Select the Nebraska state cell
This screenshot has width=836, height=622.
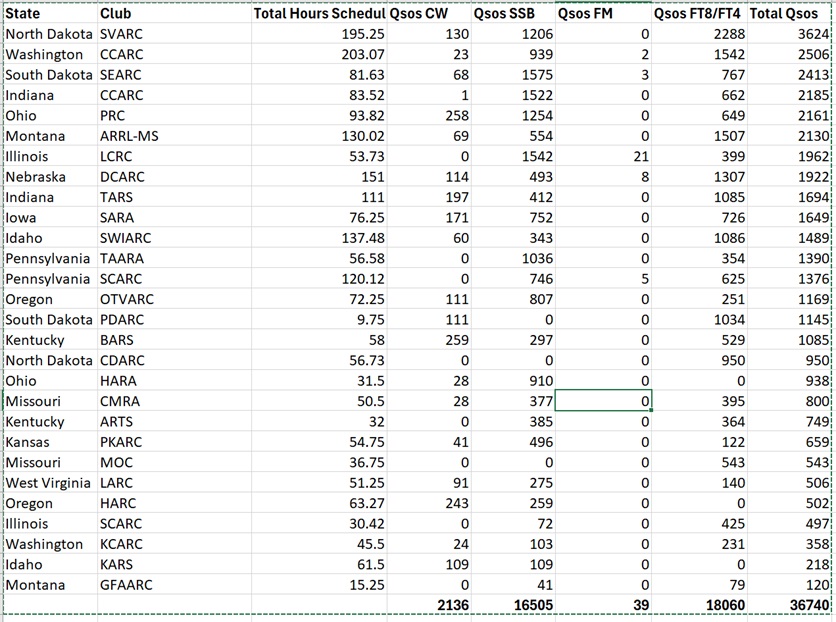point(50,177)
